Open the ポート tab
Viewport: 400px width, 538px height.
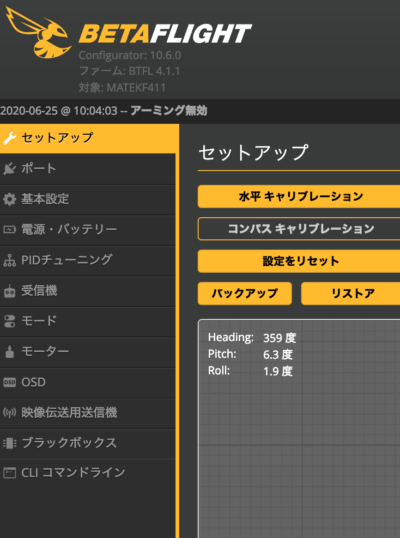point(87,168)
